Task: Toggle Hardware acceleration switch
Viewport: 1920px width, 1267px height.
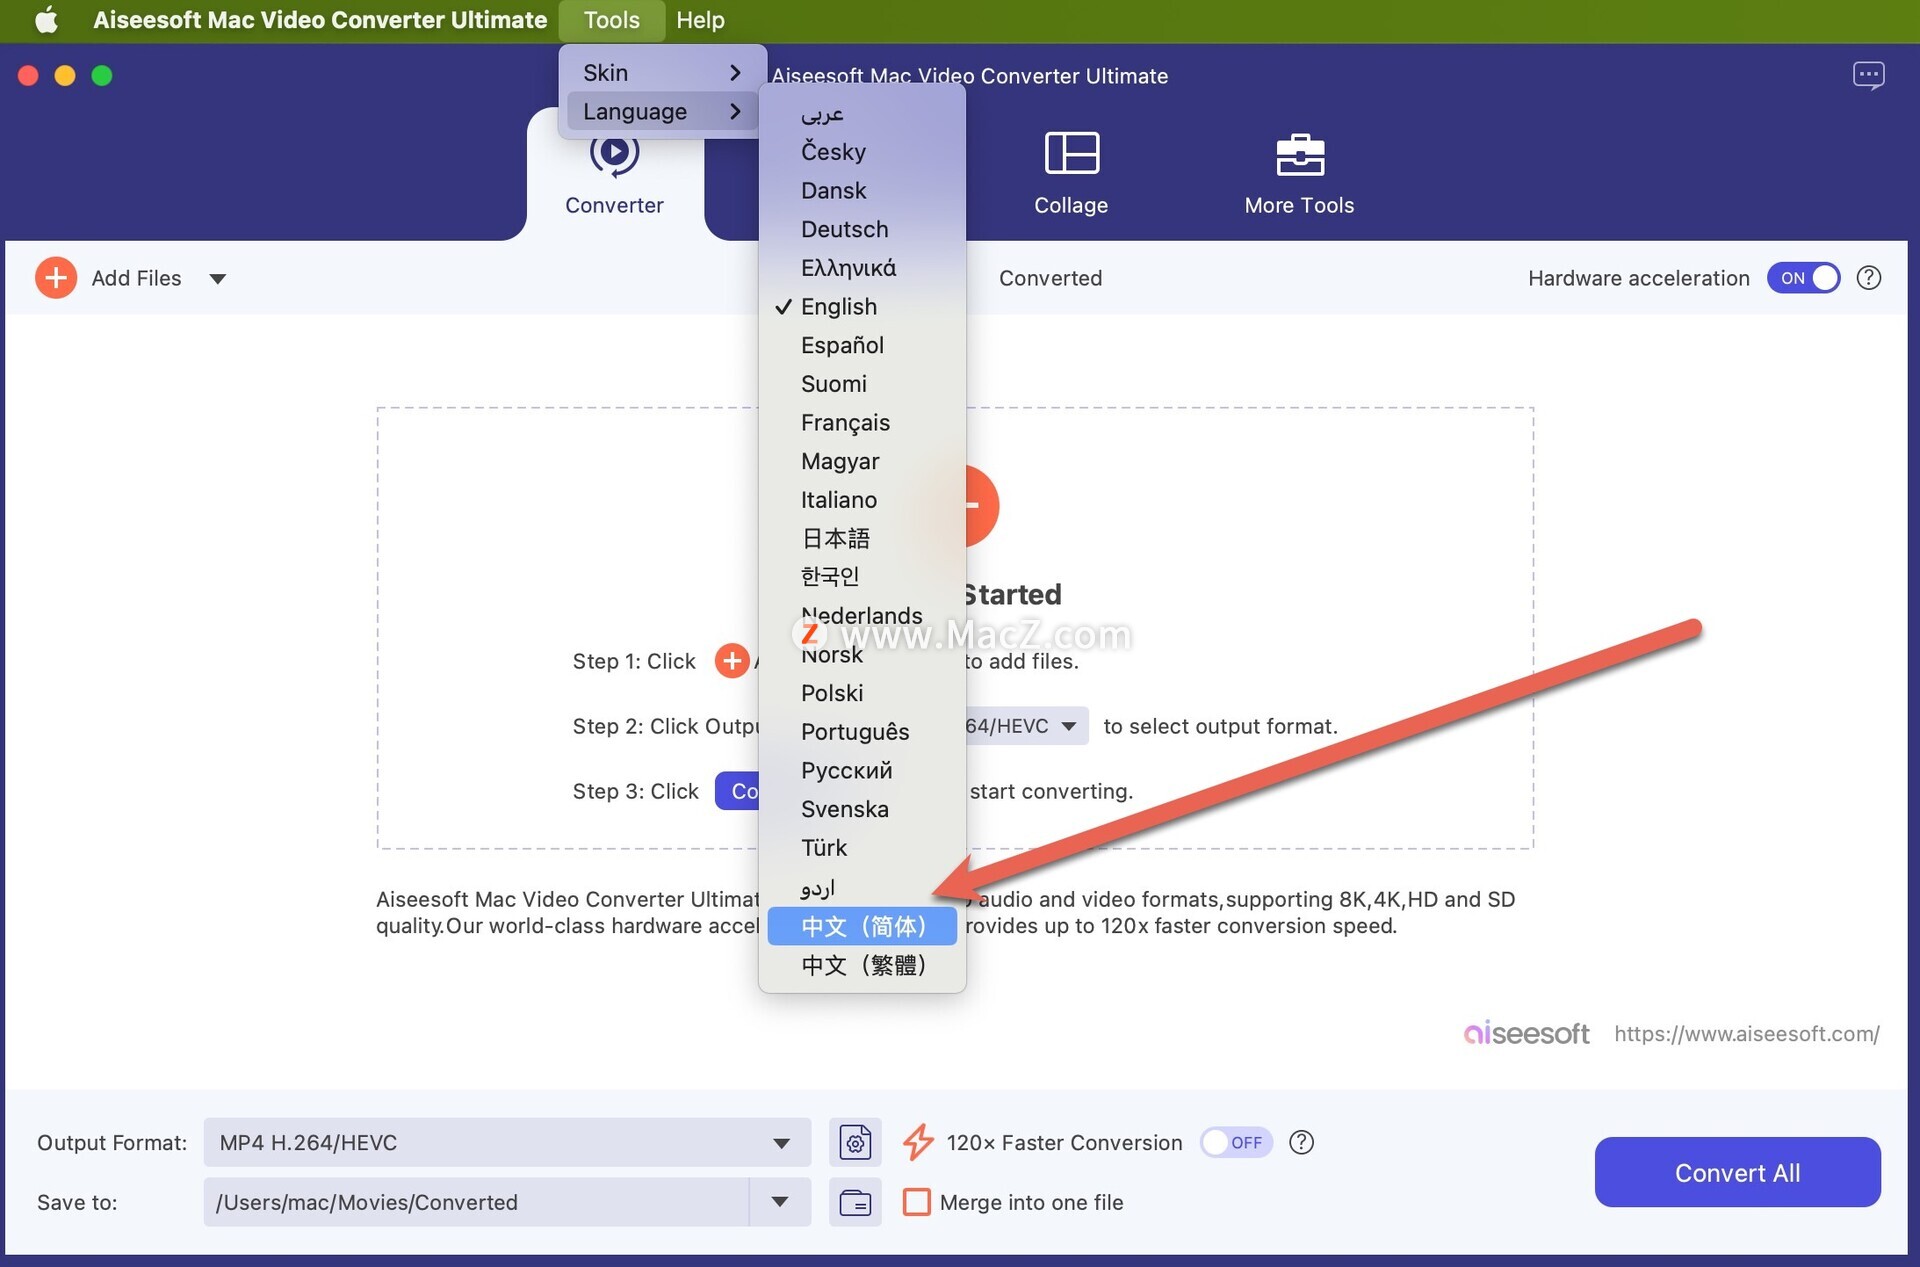Action: (1803, 278)
